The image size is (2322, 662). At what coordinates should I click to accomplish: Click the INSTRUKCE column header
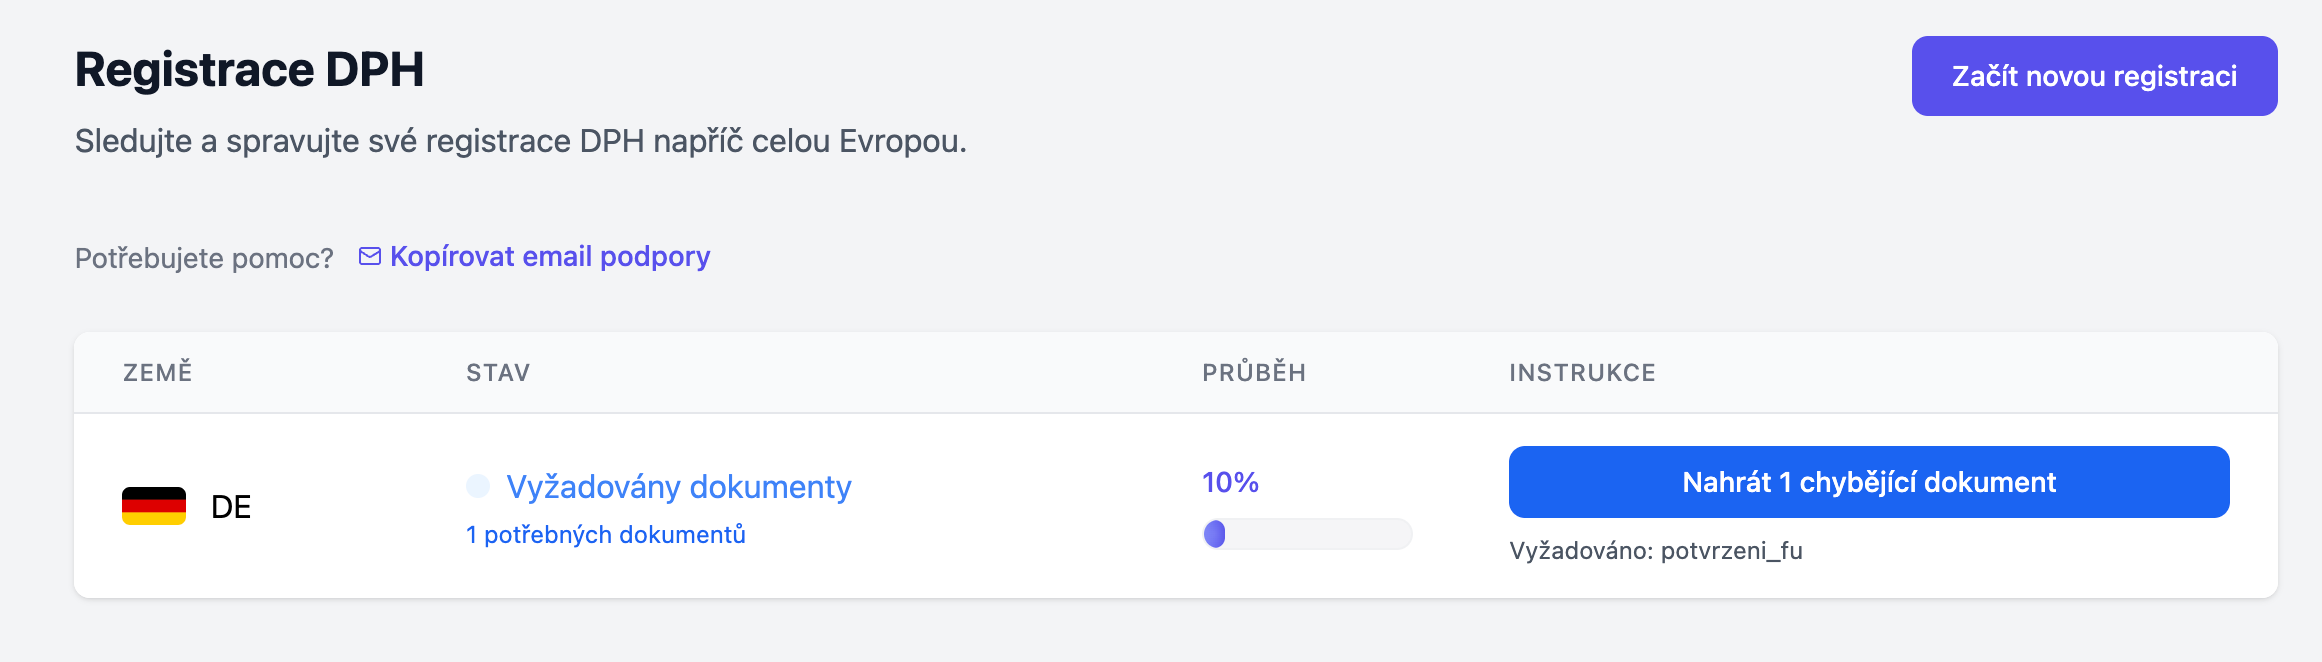coord(1582,373)
